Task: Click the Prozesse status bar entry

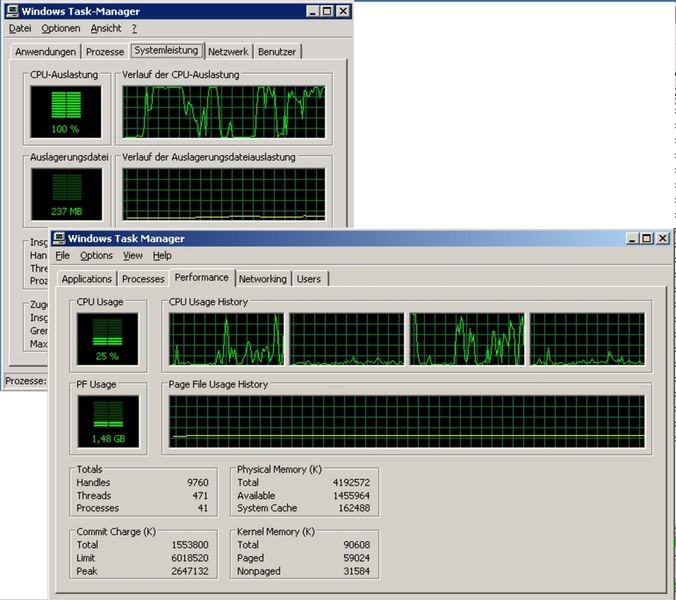Action: click(x=25, y=381)
